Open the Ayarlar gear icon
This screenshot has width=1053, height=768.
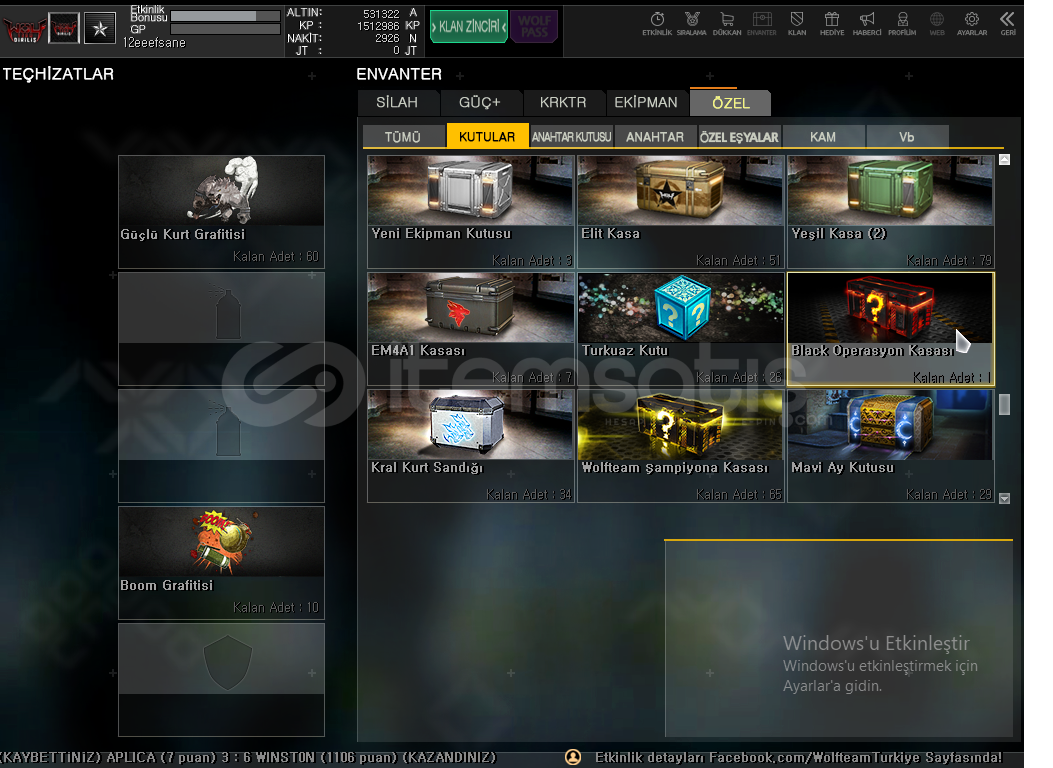972,23
